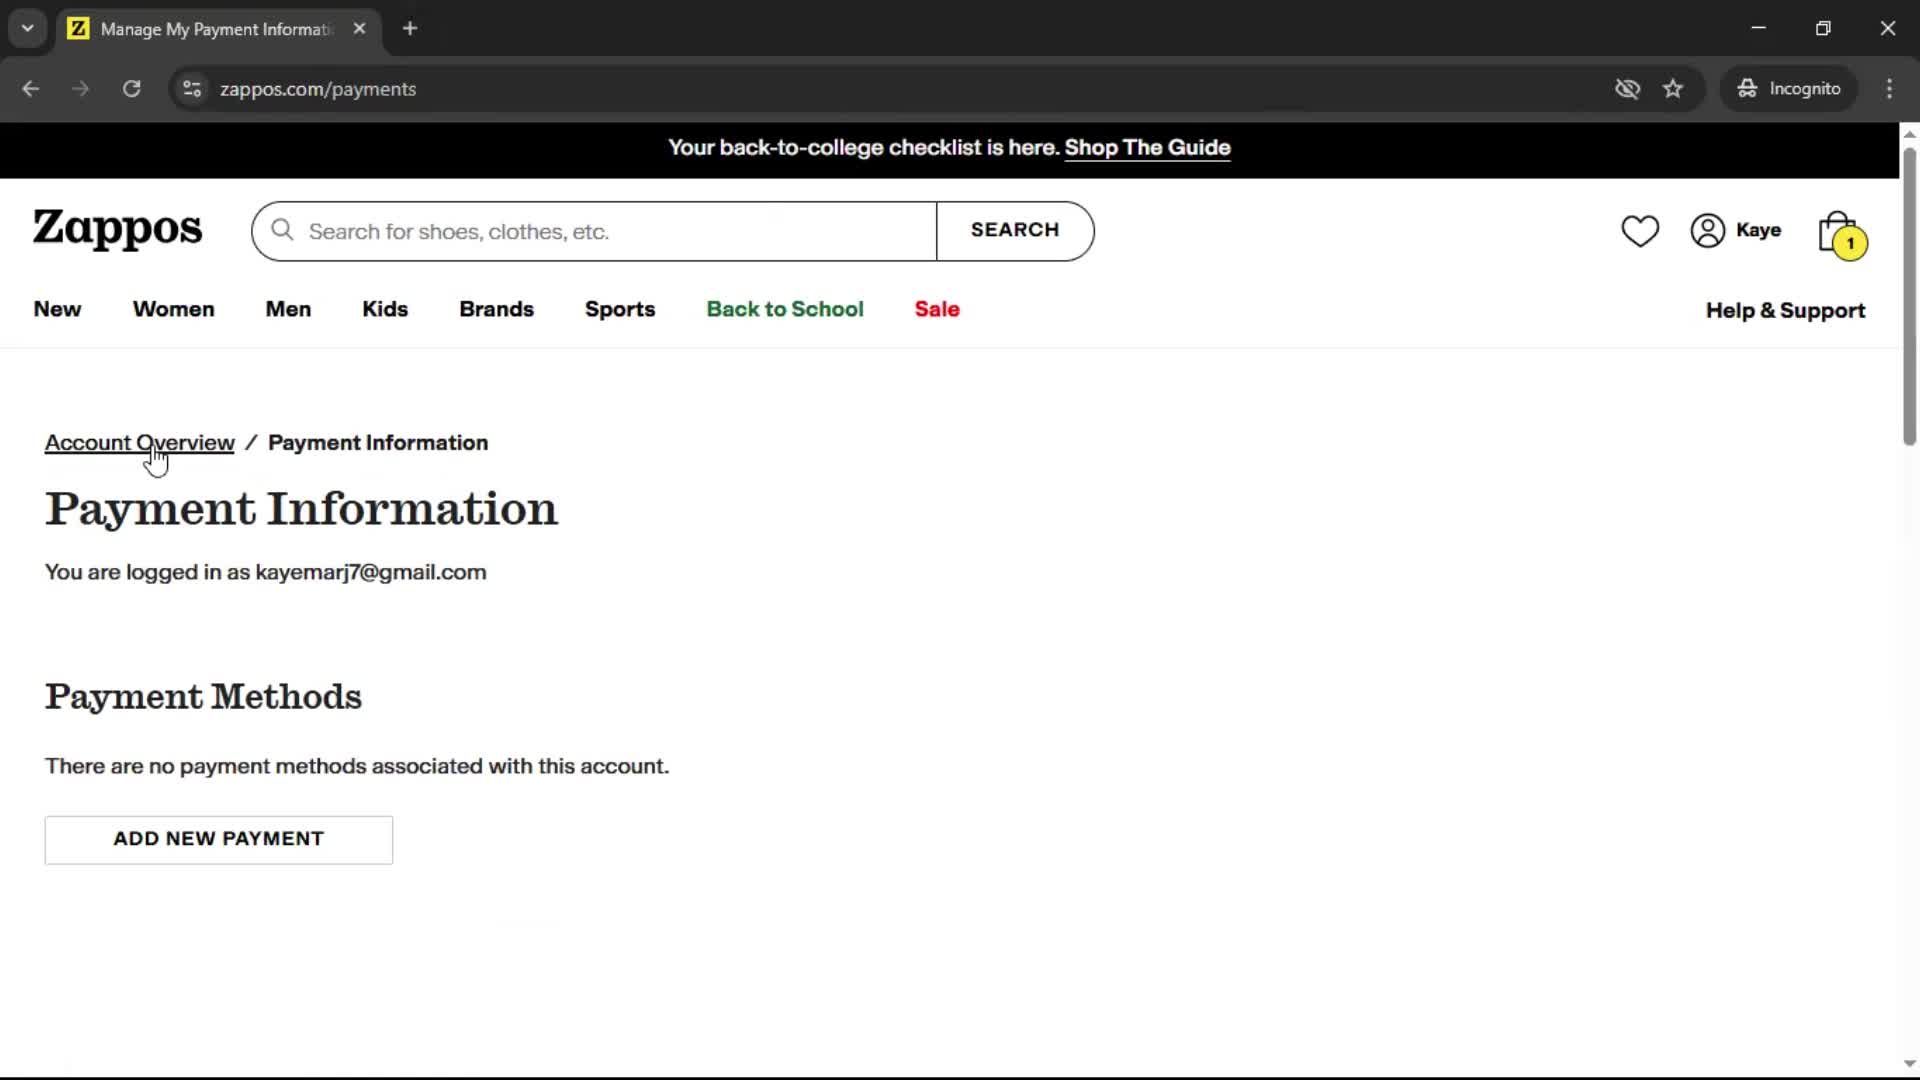
Task: Open Help & Support
Action: 1785,311
